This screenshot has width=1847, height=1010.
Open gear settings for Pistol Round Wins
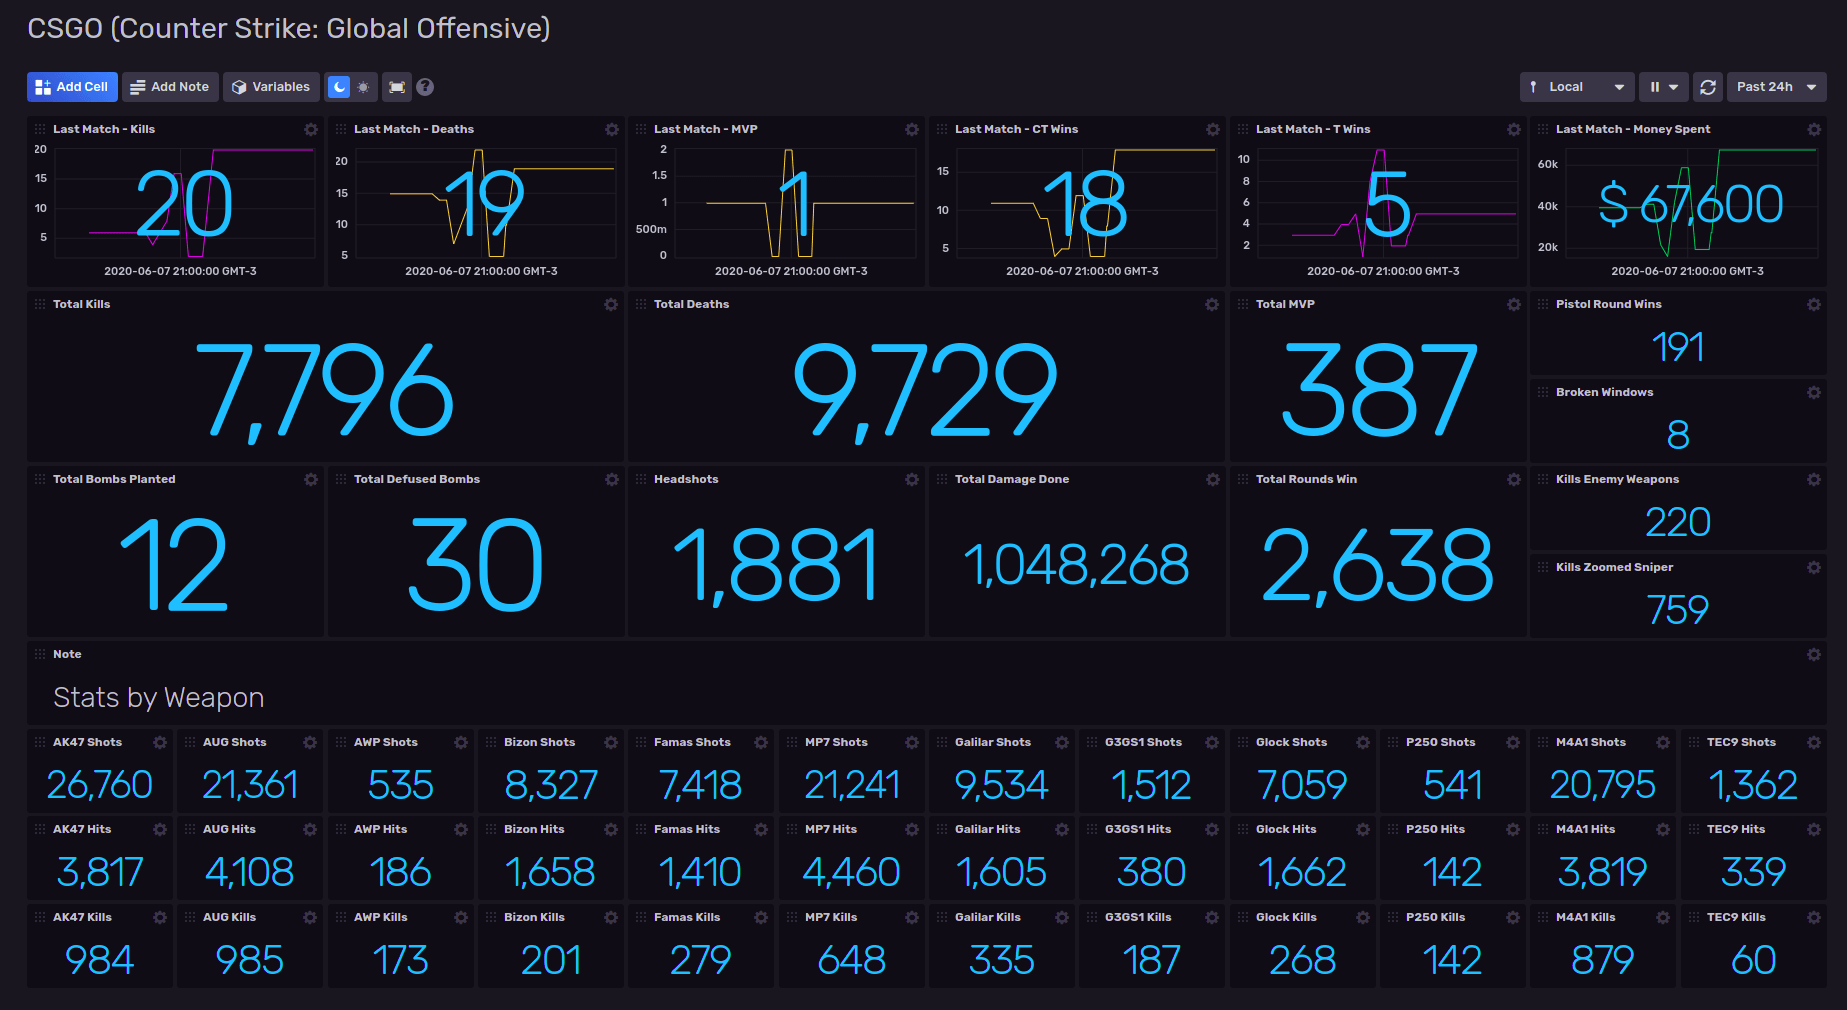1814,304
